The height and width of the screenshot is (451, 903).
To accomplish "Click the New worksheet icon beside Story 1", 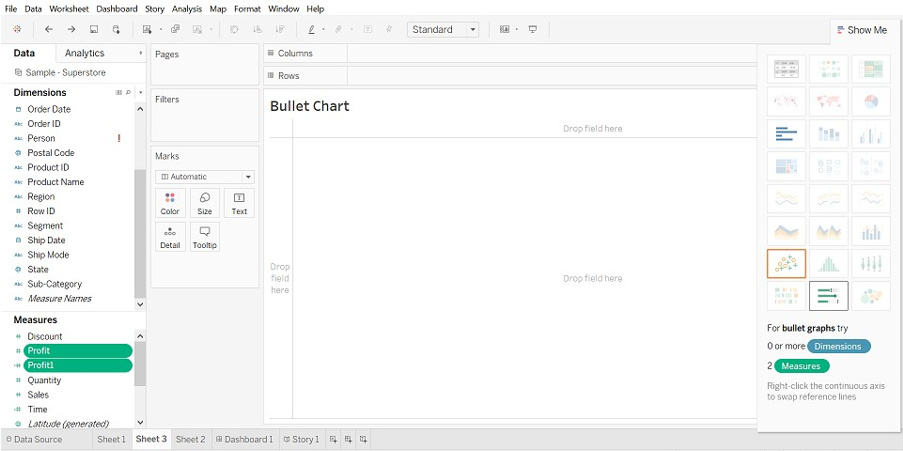I will [x=333, y=439].
